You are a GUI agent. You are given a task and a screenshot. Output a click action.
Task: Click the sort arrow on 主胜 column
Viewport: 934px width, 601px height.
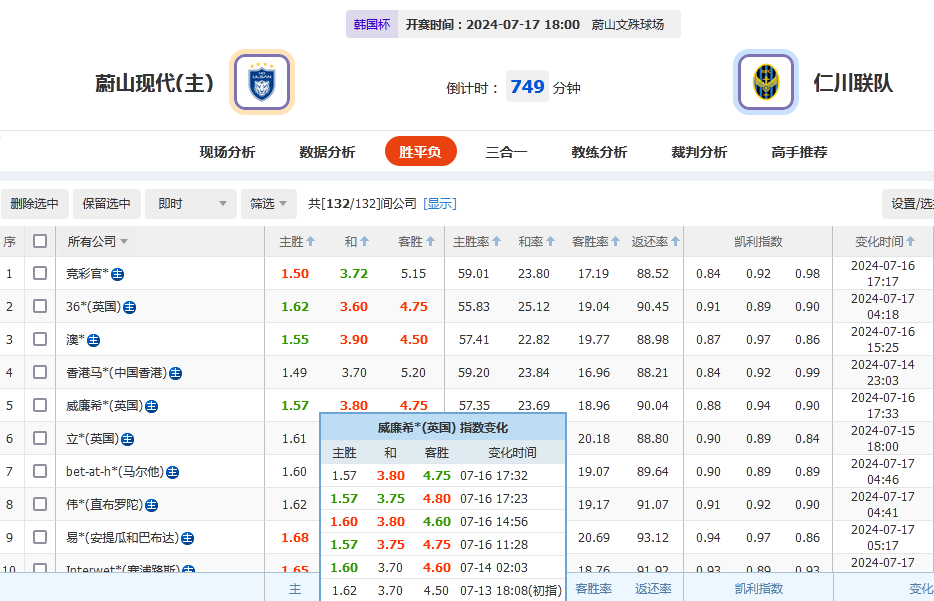tap(310, 240)
